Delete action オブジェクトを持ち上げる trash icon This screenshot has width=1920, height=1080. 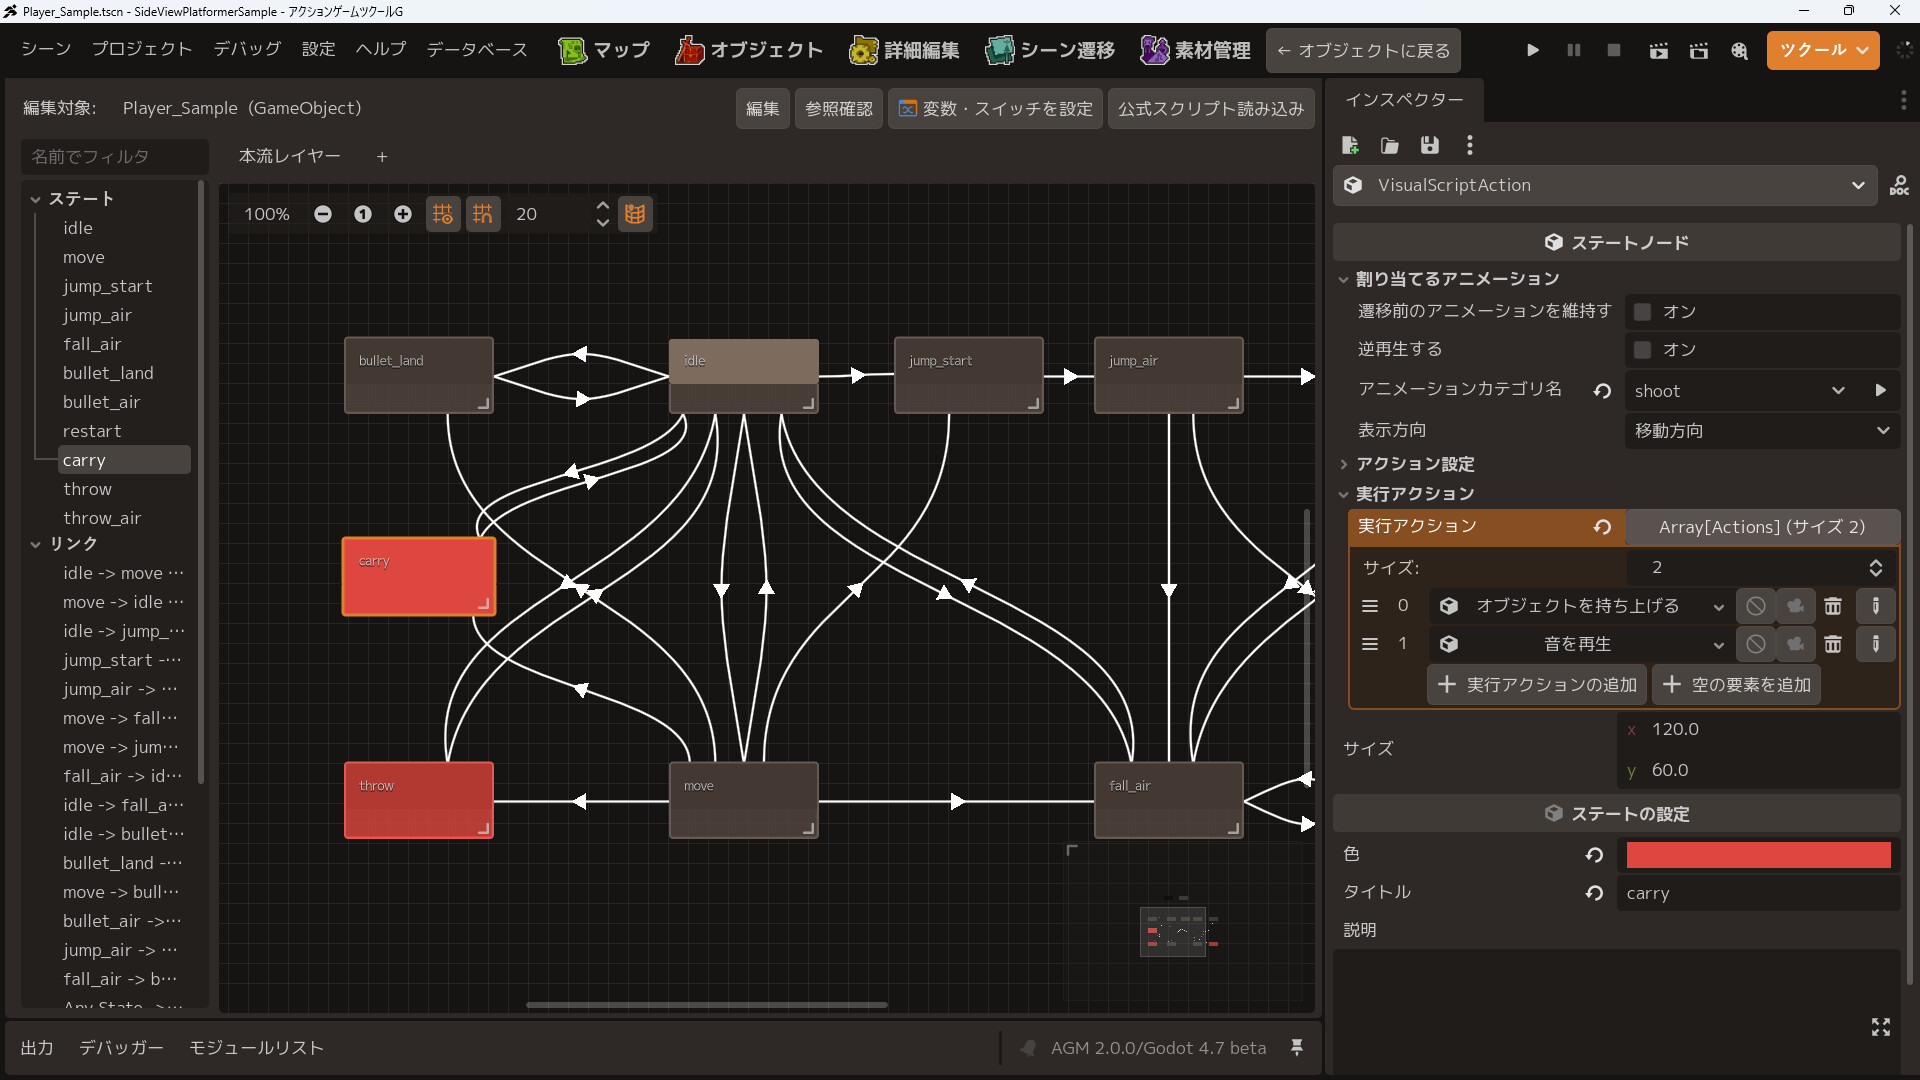1833,606
